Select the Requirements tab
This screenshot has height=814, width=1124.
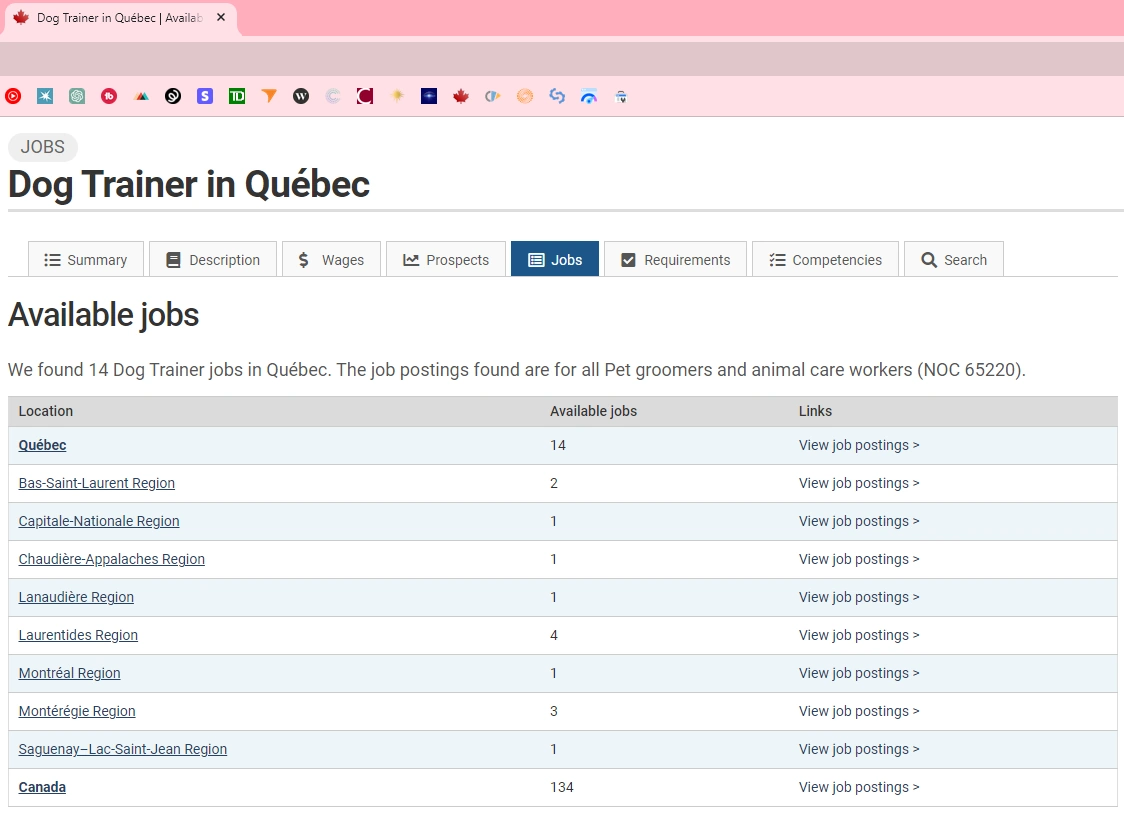point(675,260)
